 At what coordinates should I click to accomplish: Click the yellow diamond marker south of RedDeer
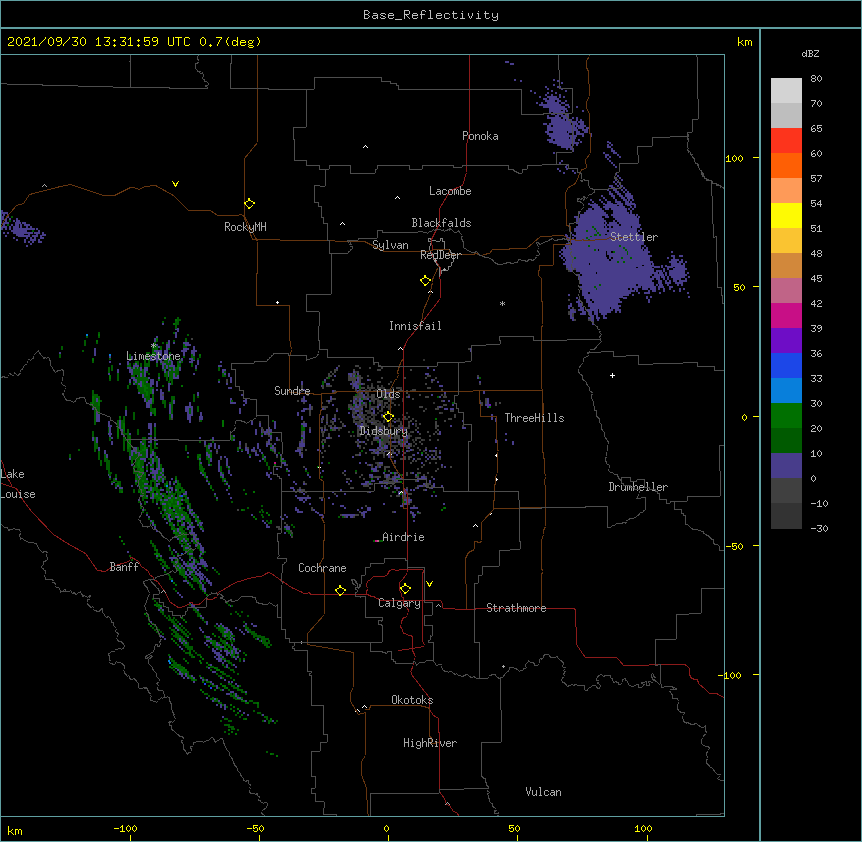[426, 281]
